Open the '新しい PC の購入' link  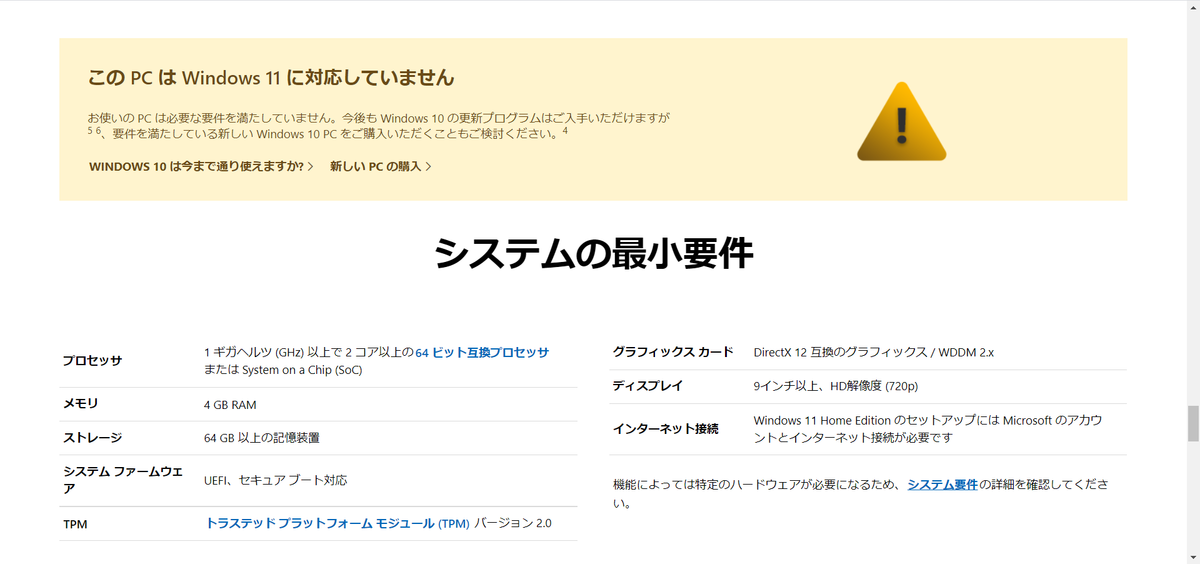380,166
